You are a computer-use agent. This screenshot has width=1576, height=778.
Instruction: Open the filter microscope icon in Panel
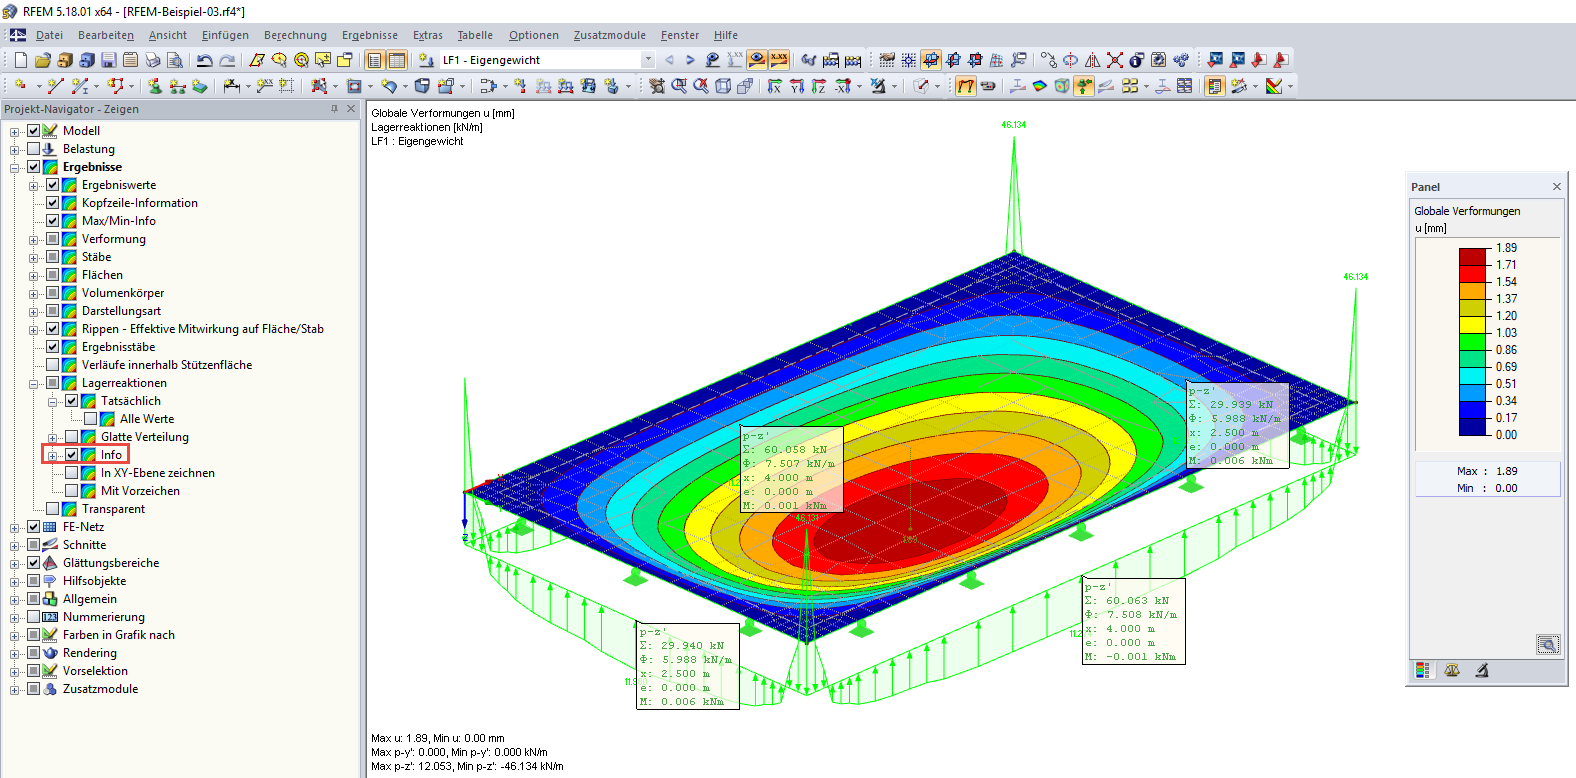(1482, 671)
